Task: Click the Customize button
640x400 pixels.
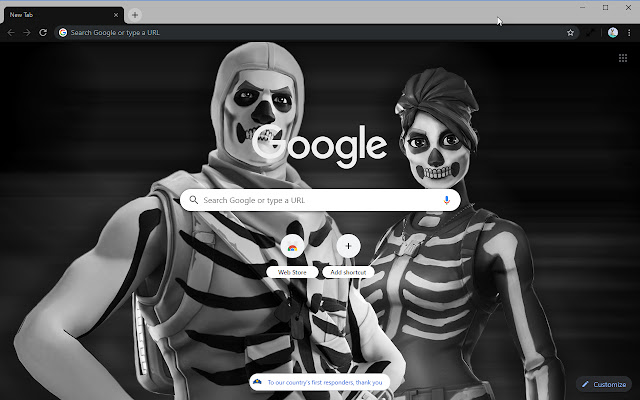Action: point(604,384)
